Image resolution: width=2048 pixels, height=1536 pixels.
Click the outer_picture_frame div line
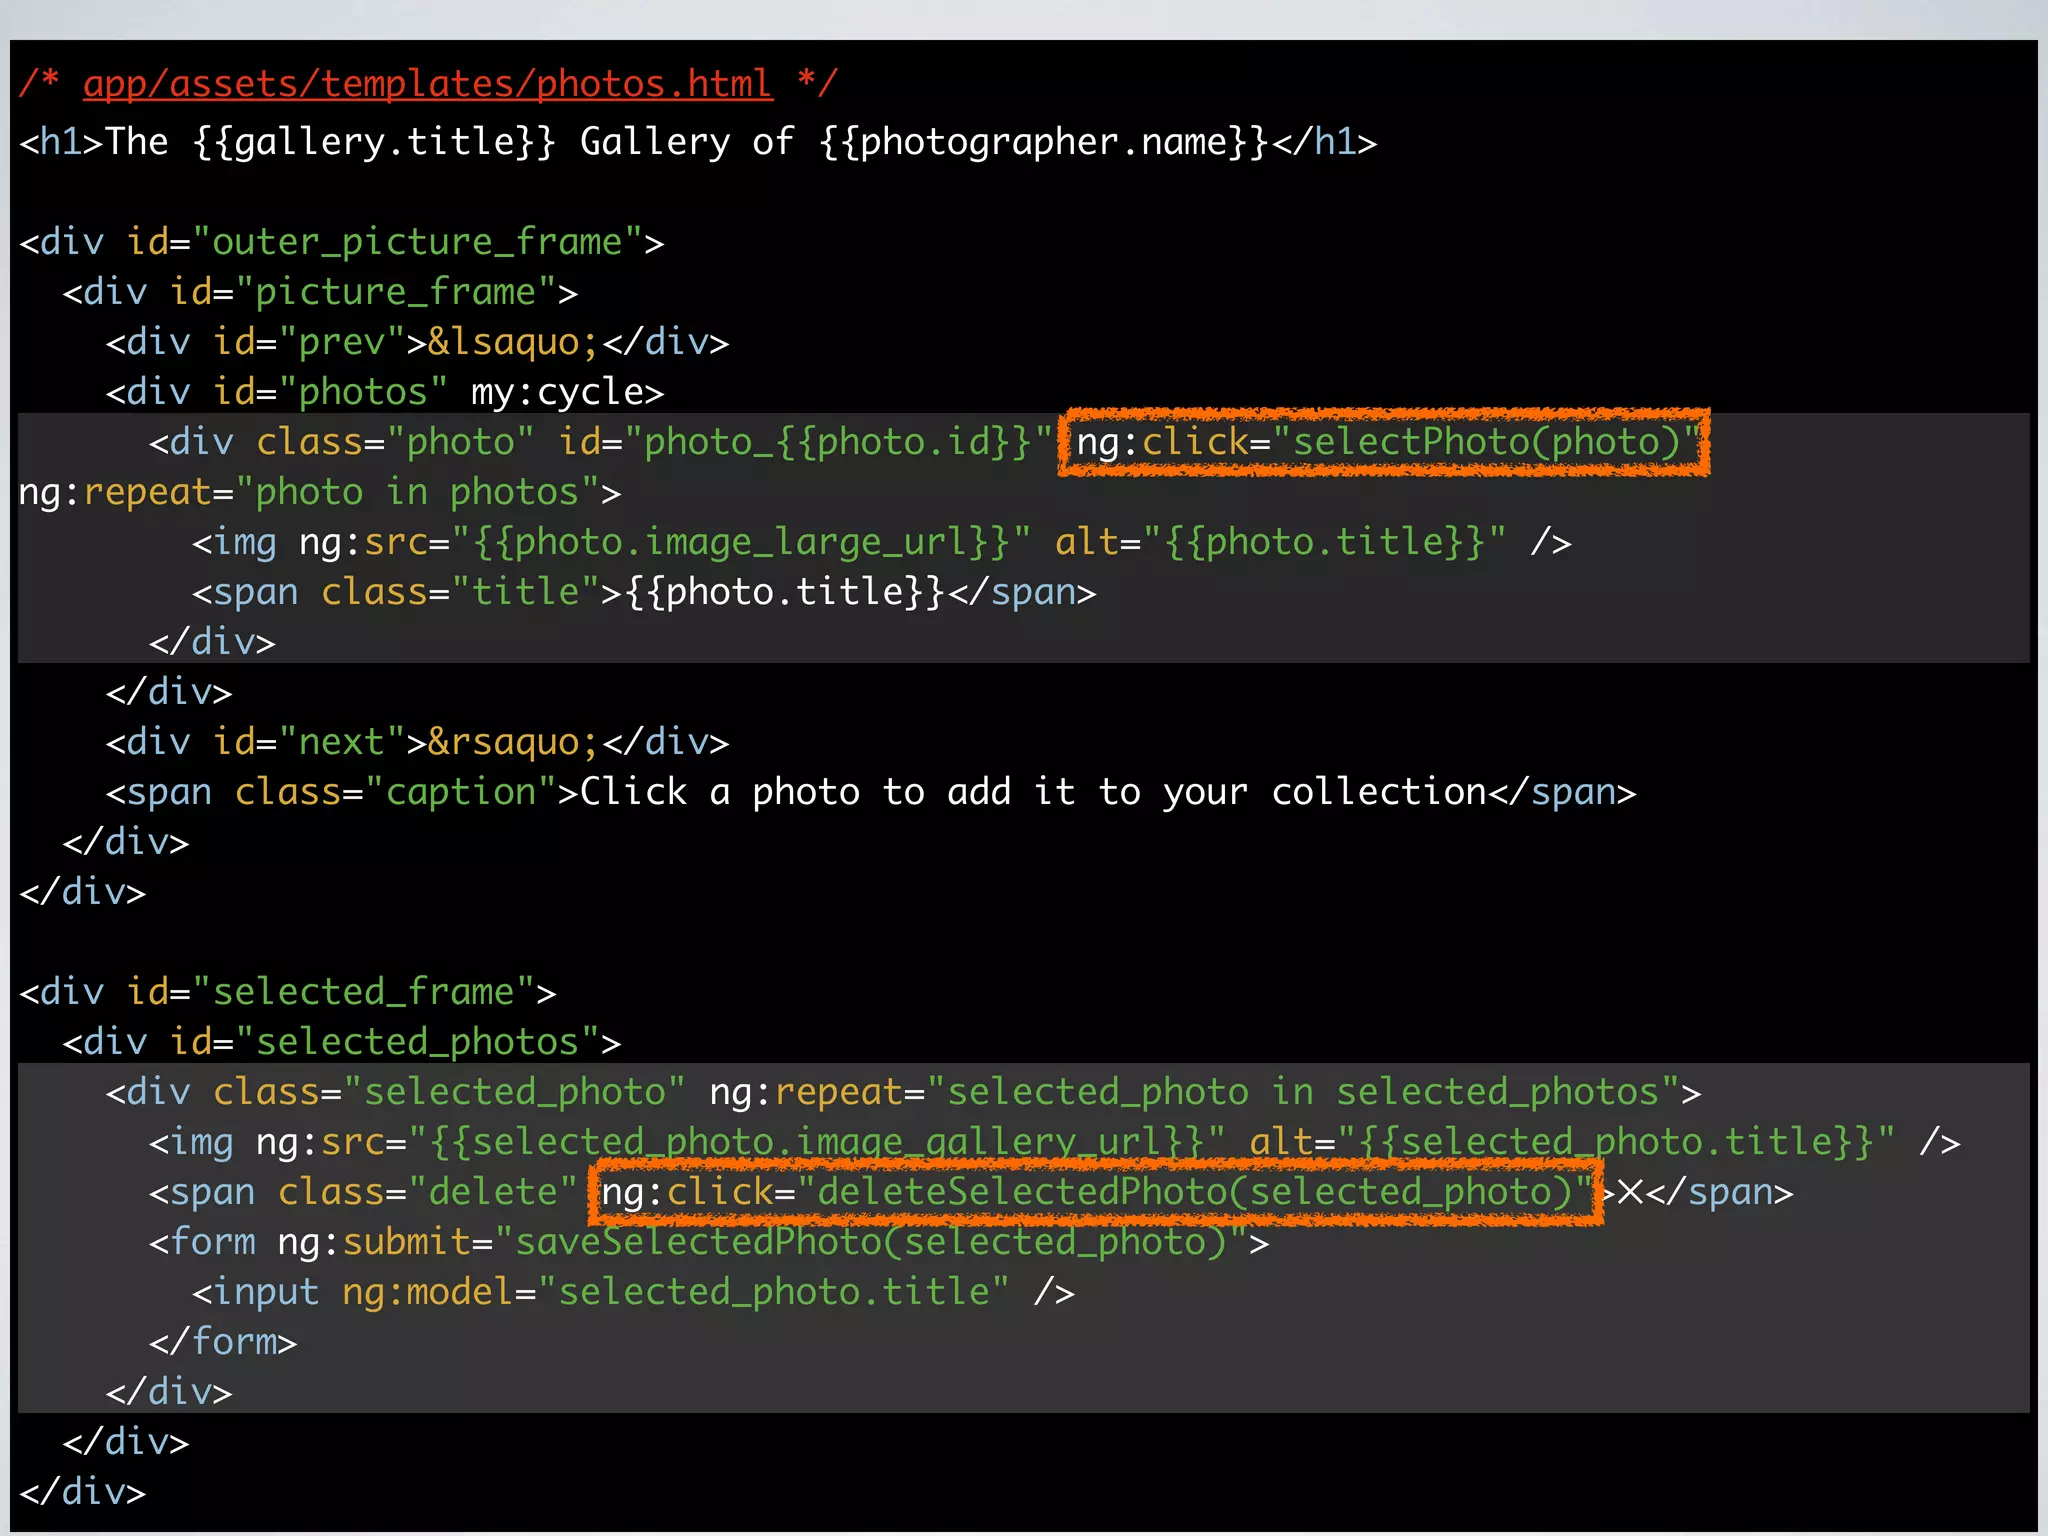[x=341, y=242]
